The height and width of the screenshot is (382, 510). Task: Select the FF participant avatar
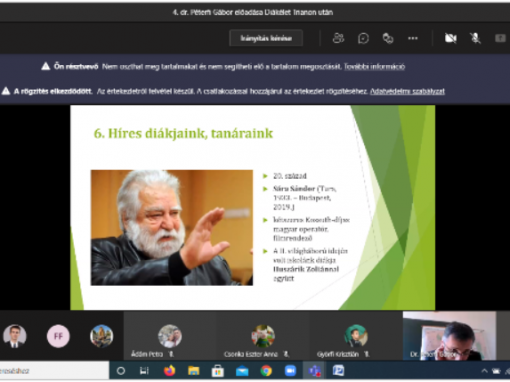click(x=58, y=336)
